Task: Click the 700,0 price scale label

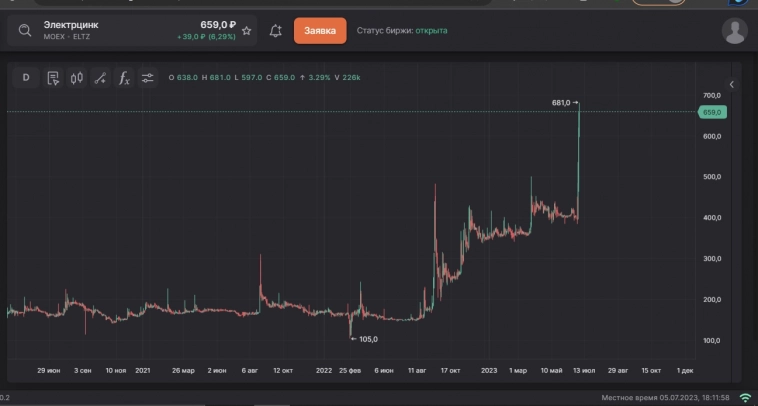Action: tap(712, 95)
